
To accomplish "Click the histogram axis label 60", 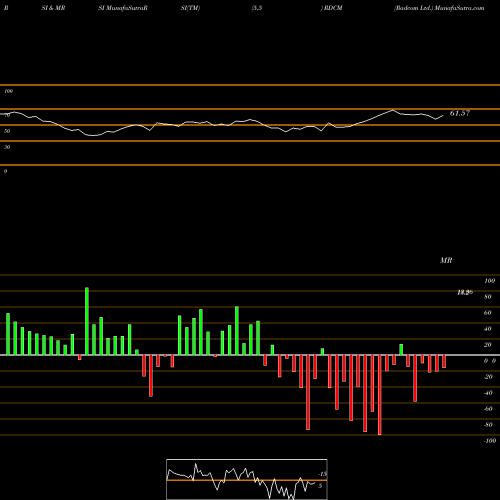I will tap(488, 313).
